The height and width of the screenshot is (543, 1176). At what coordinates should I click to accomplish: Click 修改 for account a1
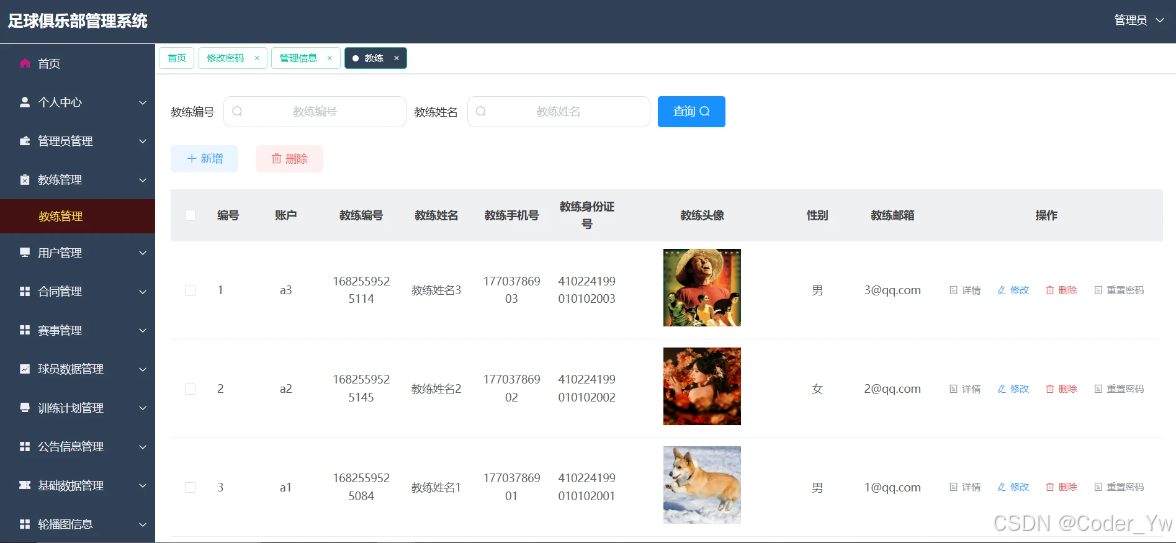tap(1013, 488)
